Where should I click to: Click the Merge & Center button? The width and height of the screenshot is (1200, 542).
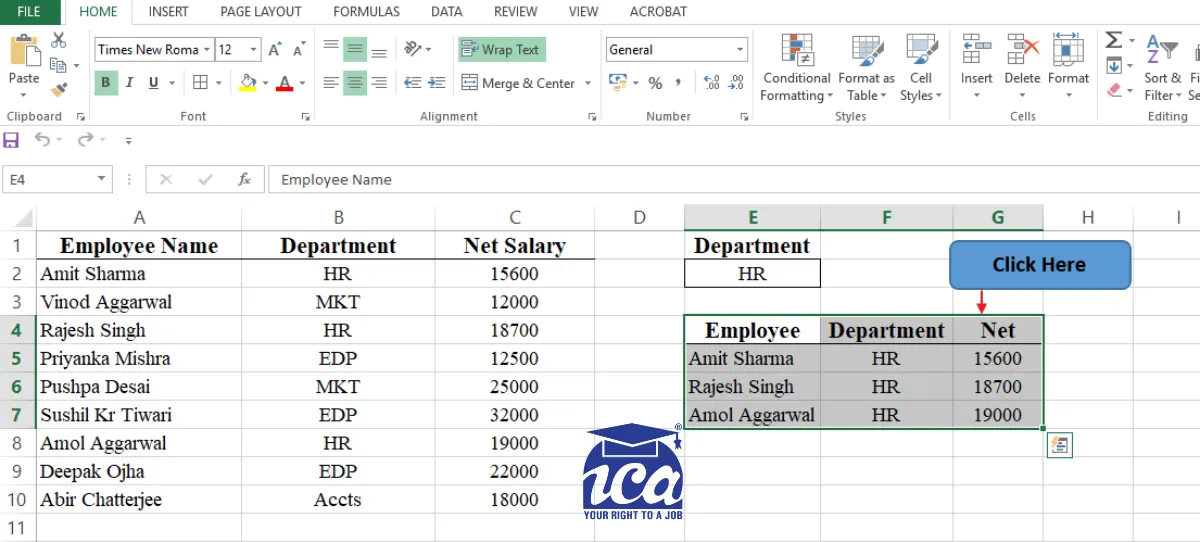[x=517, y=84]
